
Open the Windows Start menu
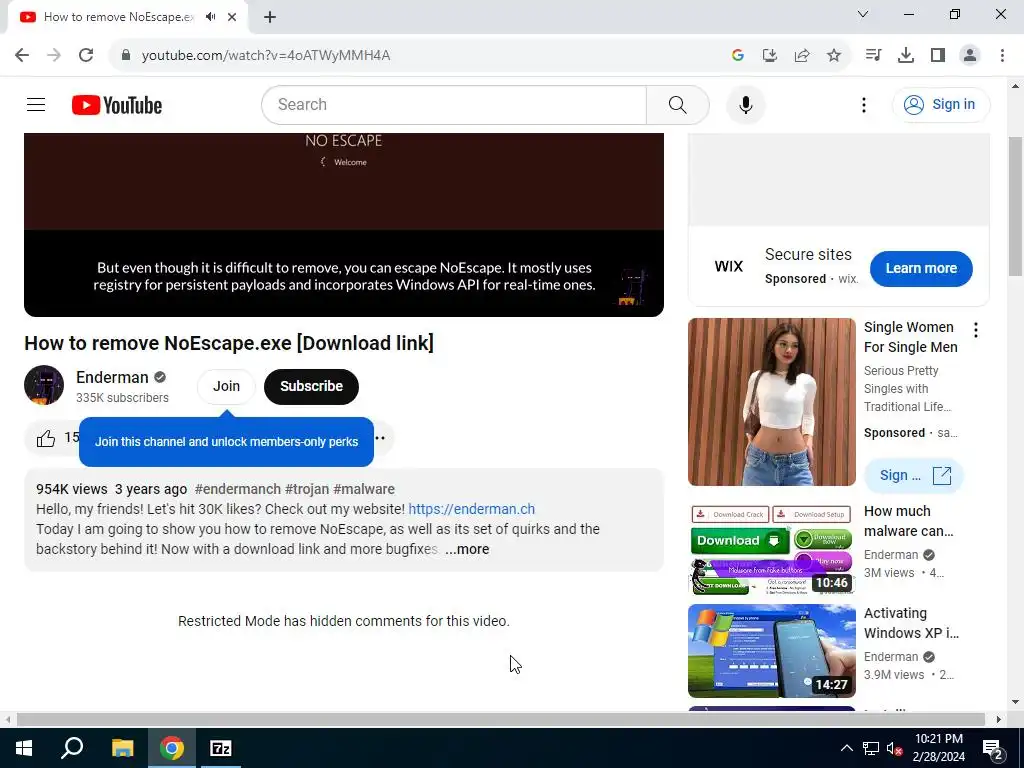pyautogui.click(x=24, y=748)
